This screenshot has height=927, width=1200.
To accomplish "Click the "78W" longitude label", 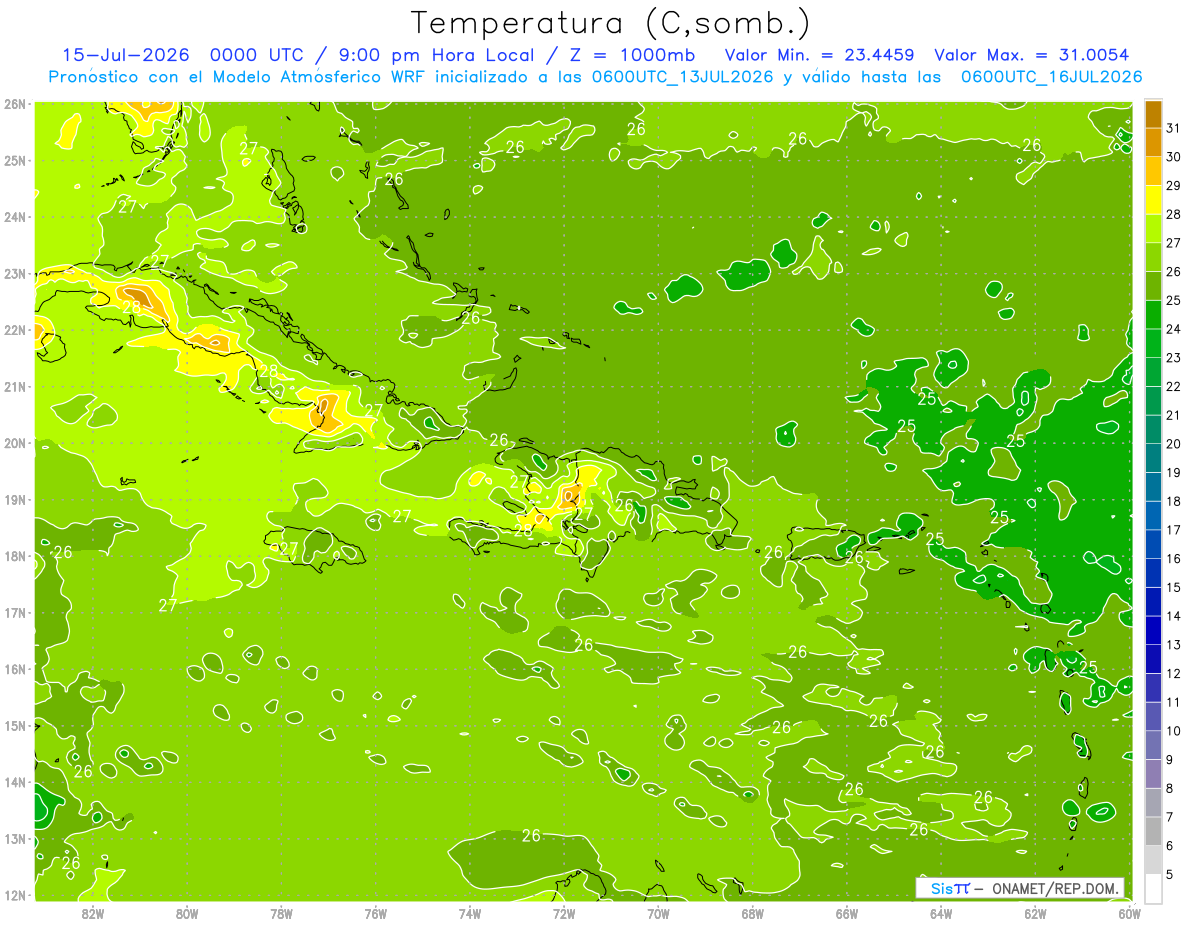I will [x=281, y=914].
